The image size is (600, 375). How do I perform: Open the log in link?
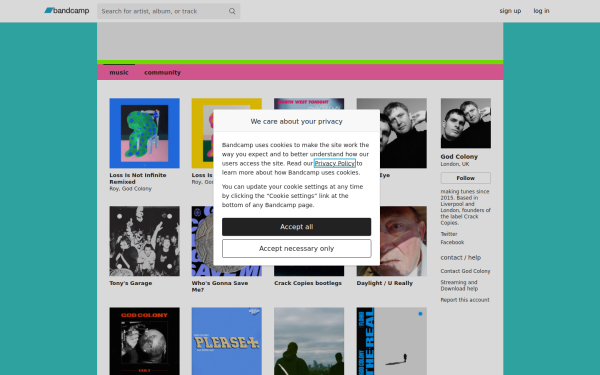541,11
